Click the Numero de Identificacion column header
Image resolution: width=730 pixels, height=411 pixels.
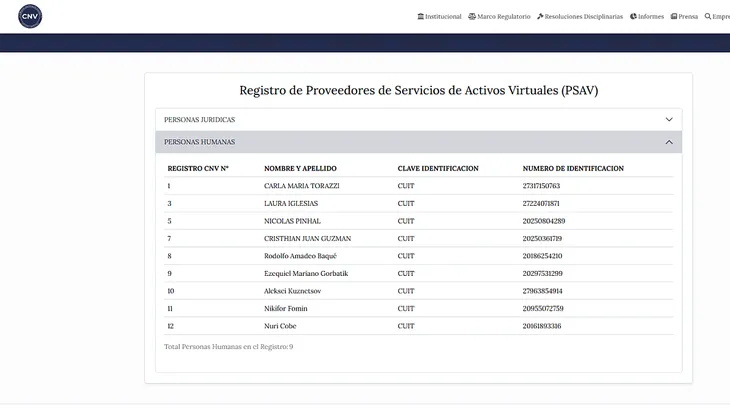[x=573, y=168]
